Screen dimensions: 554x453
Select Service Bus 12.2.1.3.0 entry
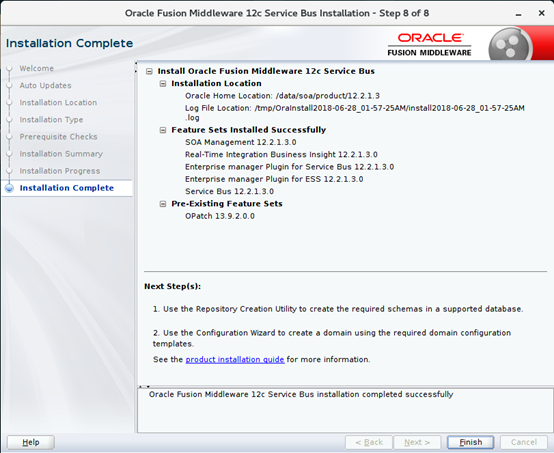point(229,192)
